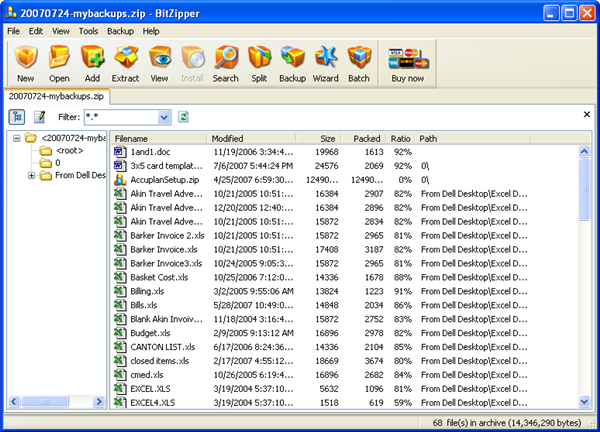This screenshot has width=600, height=432.
Task: Sort by the Ratio column header
Action: [400, 139]
